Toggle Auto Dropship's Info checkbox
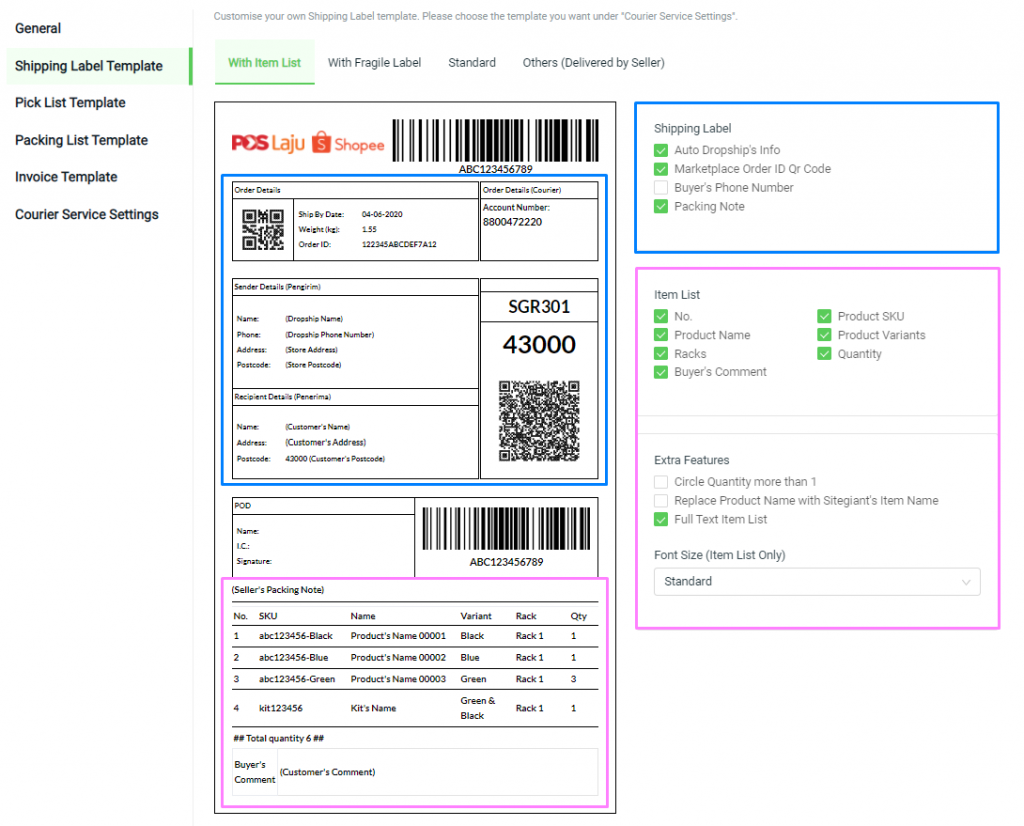 (661, 150)
